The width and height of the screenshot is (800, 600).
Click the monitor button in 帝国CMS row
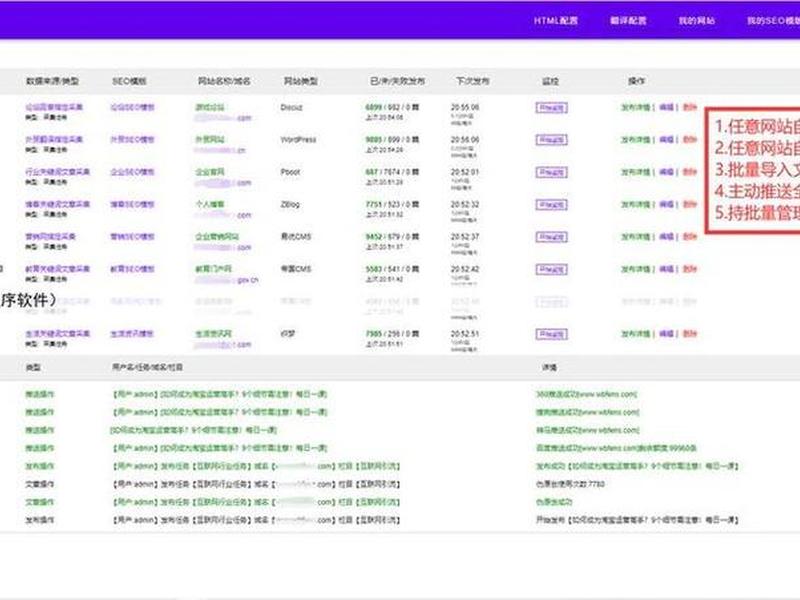(551, 269)
